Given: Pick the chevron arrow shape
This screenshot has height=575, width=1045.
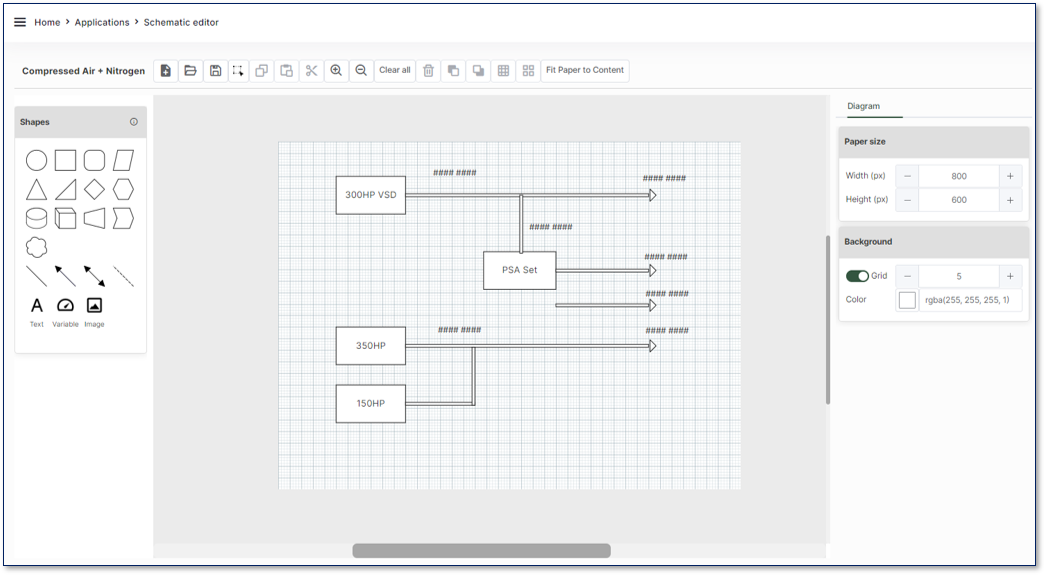Looking at the screenshot, I should coord(123,219).
